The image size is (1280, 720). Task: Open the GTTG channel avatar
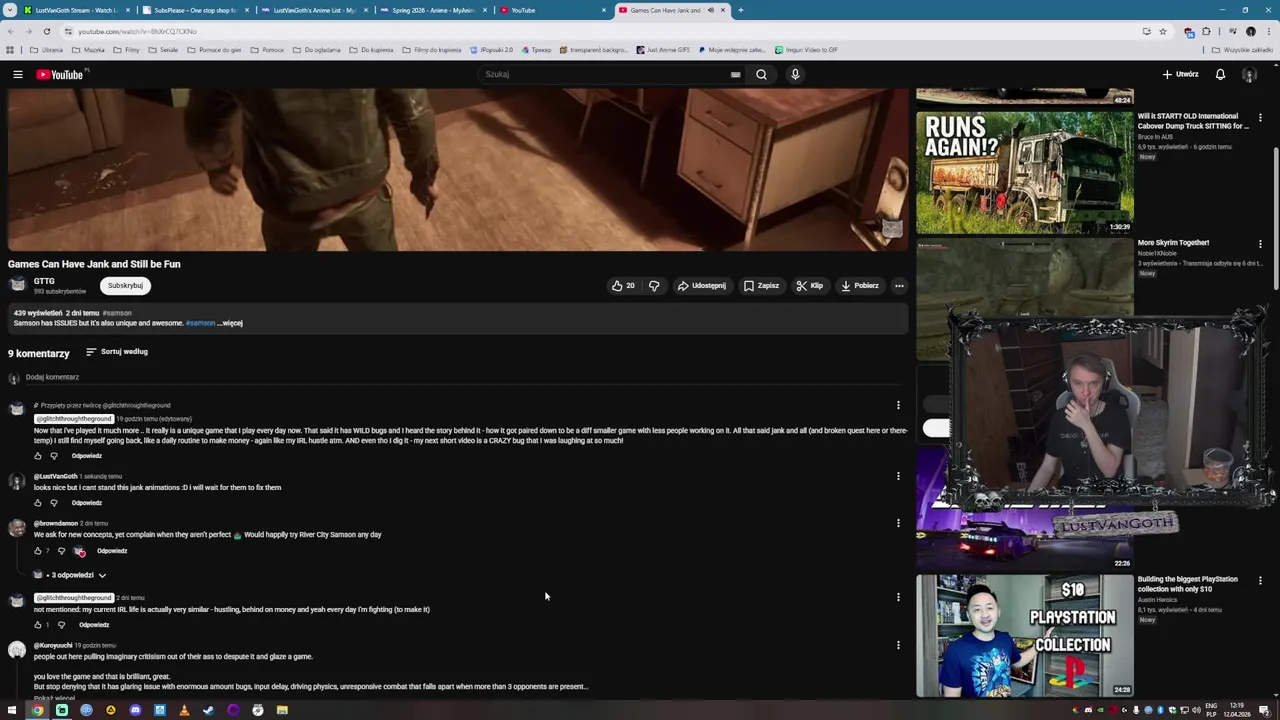(17, 285)
